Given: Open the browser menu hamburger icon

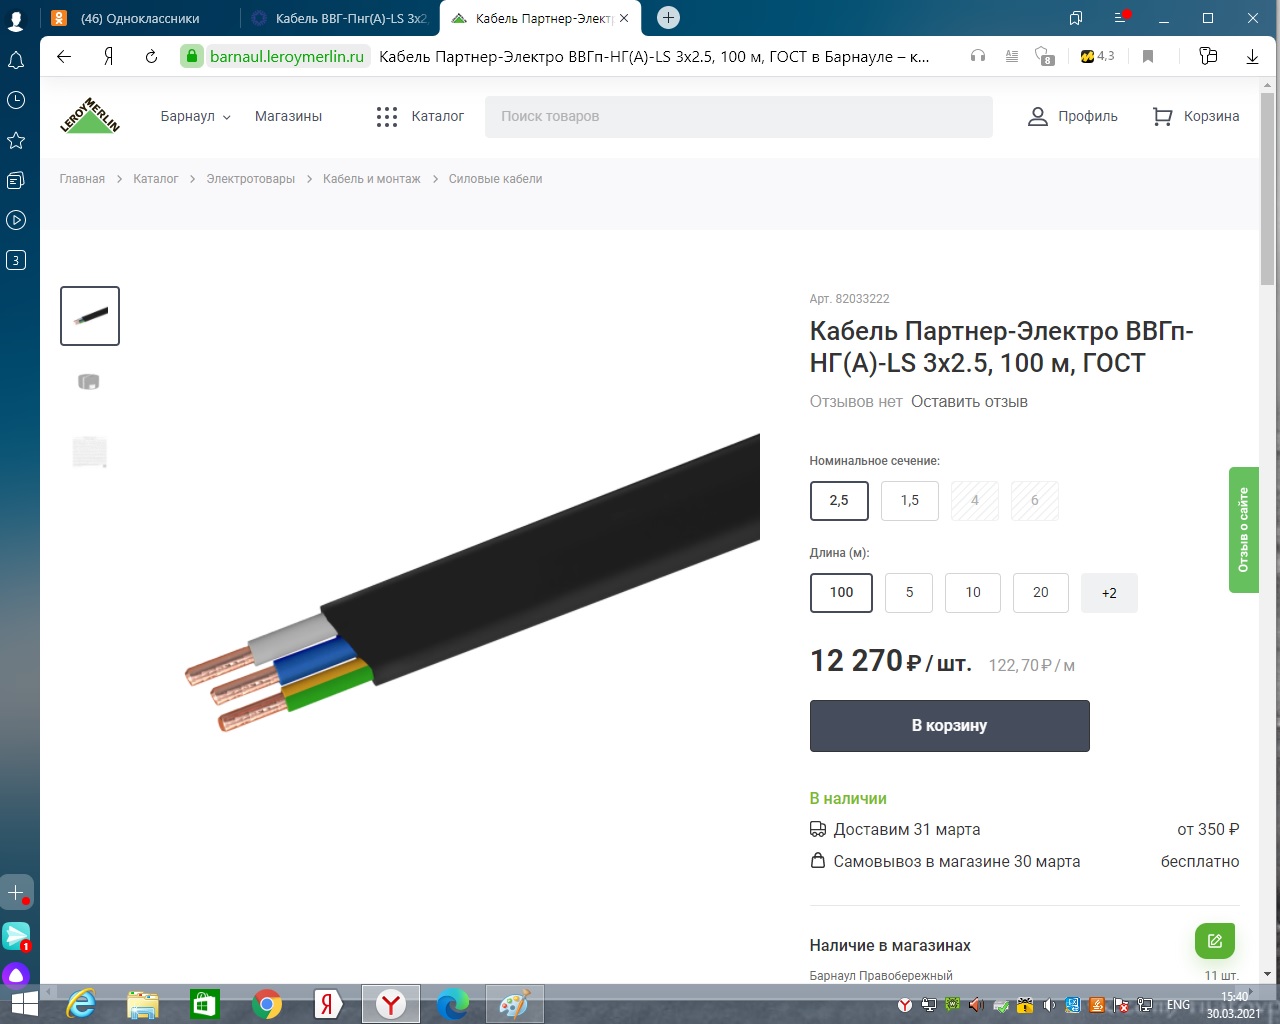Looking at the screenshot, I should [1121, 18].
